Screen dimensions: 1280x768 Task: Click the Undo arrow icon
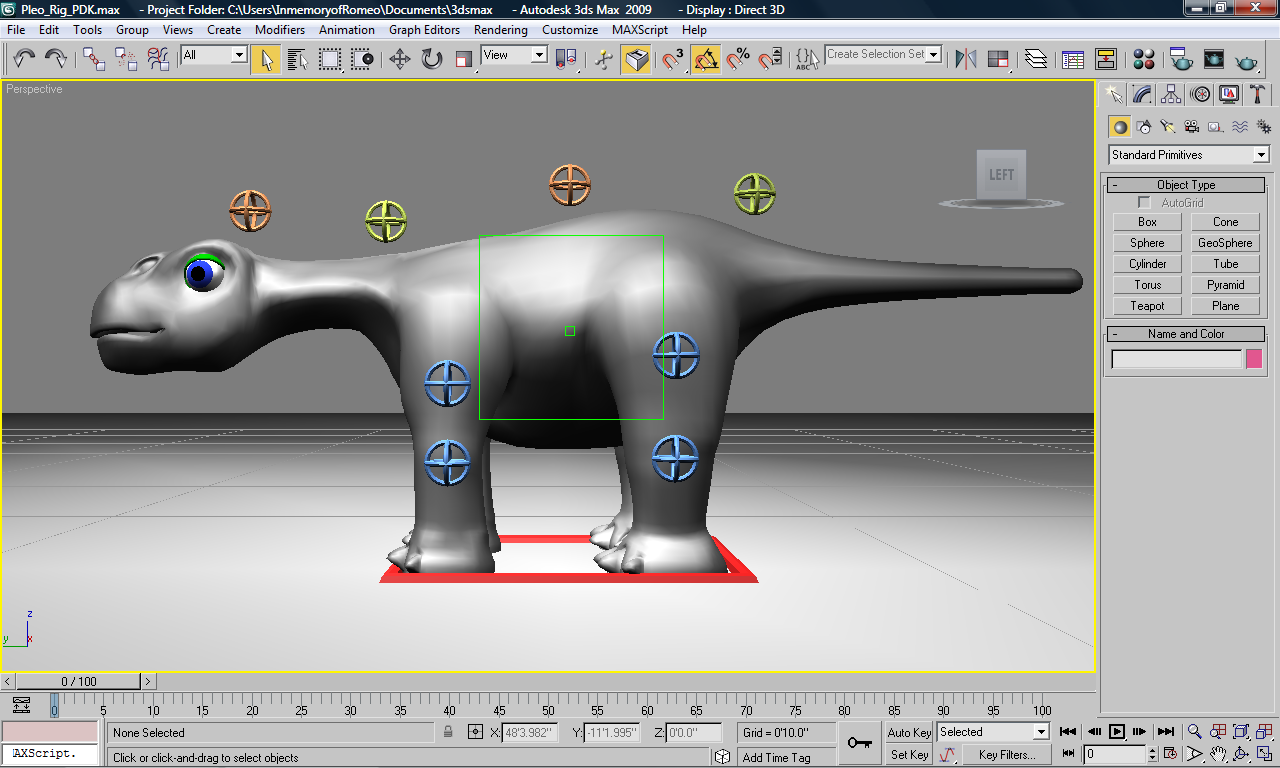(24, 60)
